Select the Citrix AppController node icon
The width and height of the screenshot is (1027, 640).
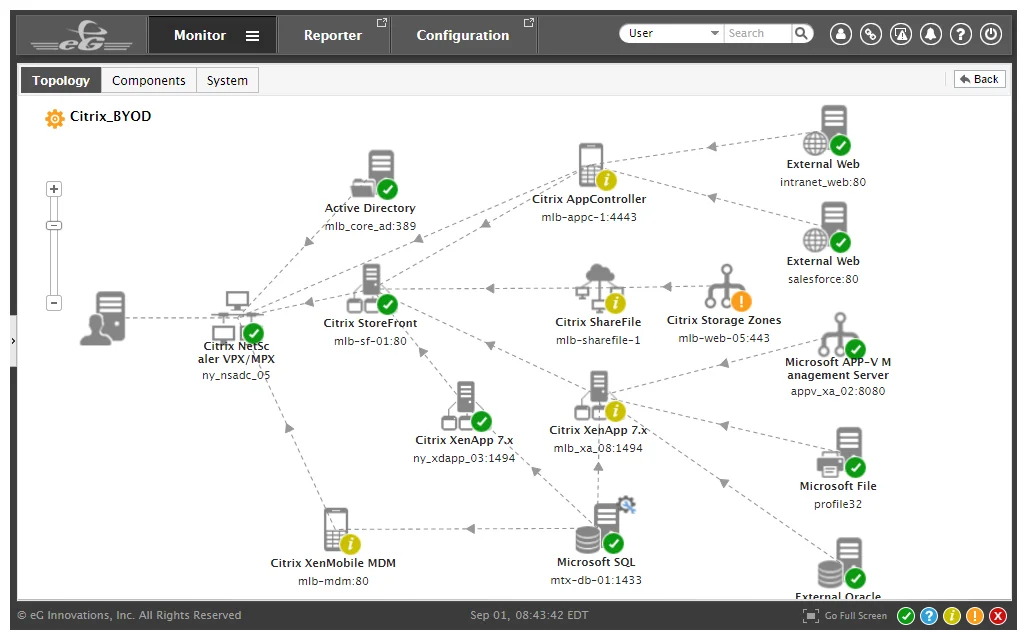596,166
